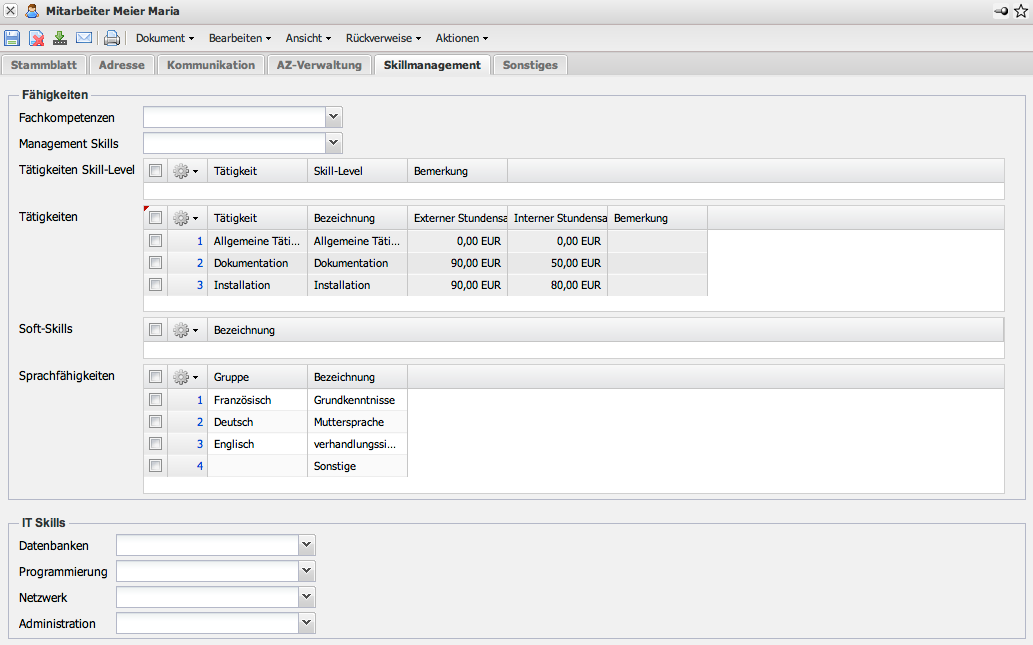Sort by Externer Stundensatz column header
The image size is (1033, 645).
tap(457, 218)
